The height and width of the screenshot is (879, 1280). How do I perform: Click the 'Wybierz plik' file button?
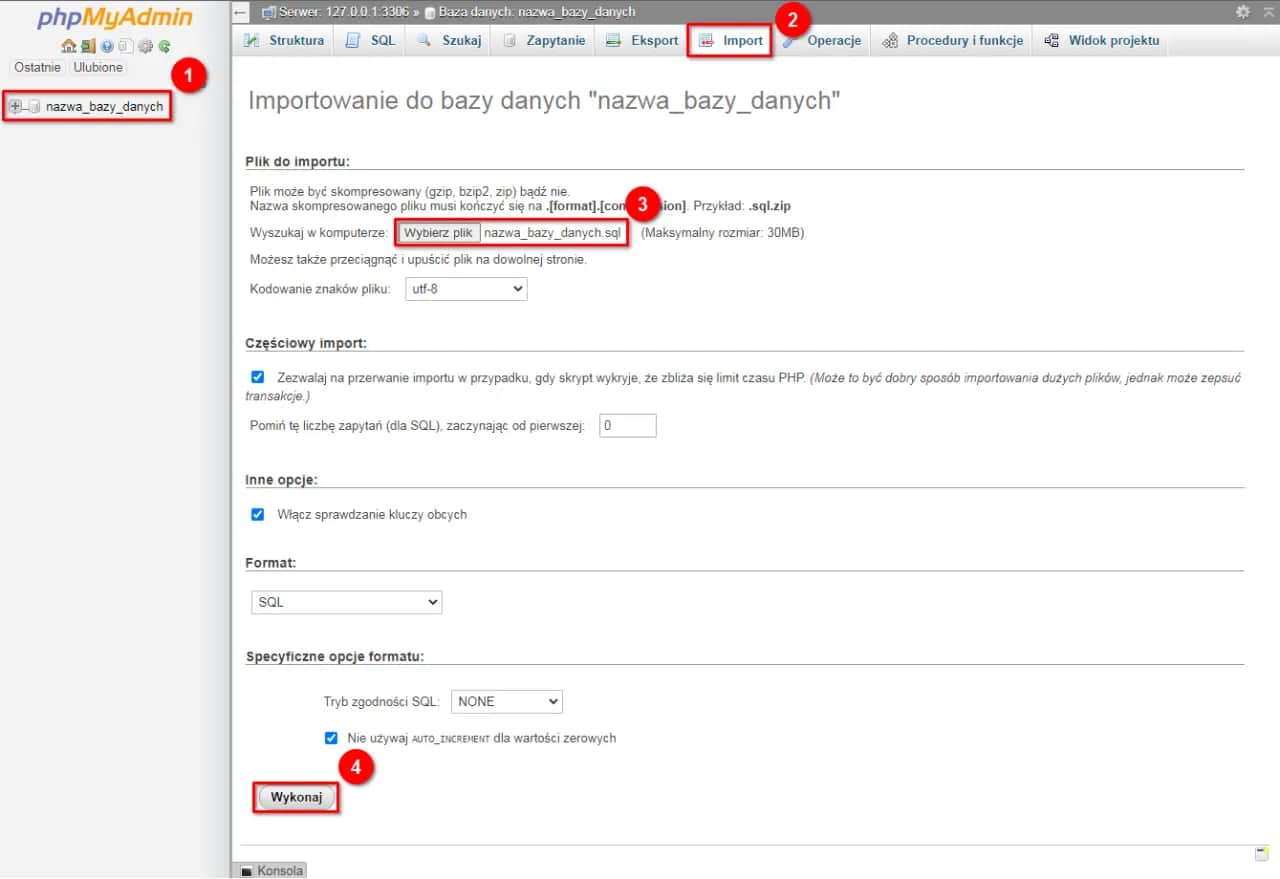438,233
